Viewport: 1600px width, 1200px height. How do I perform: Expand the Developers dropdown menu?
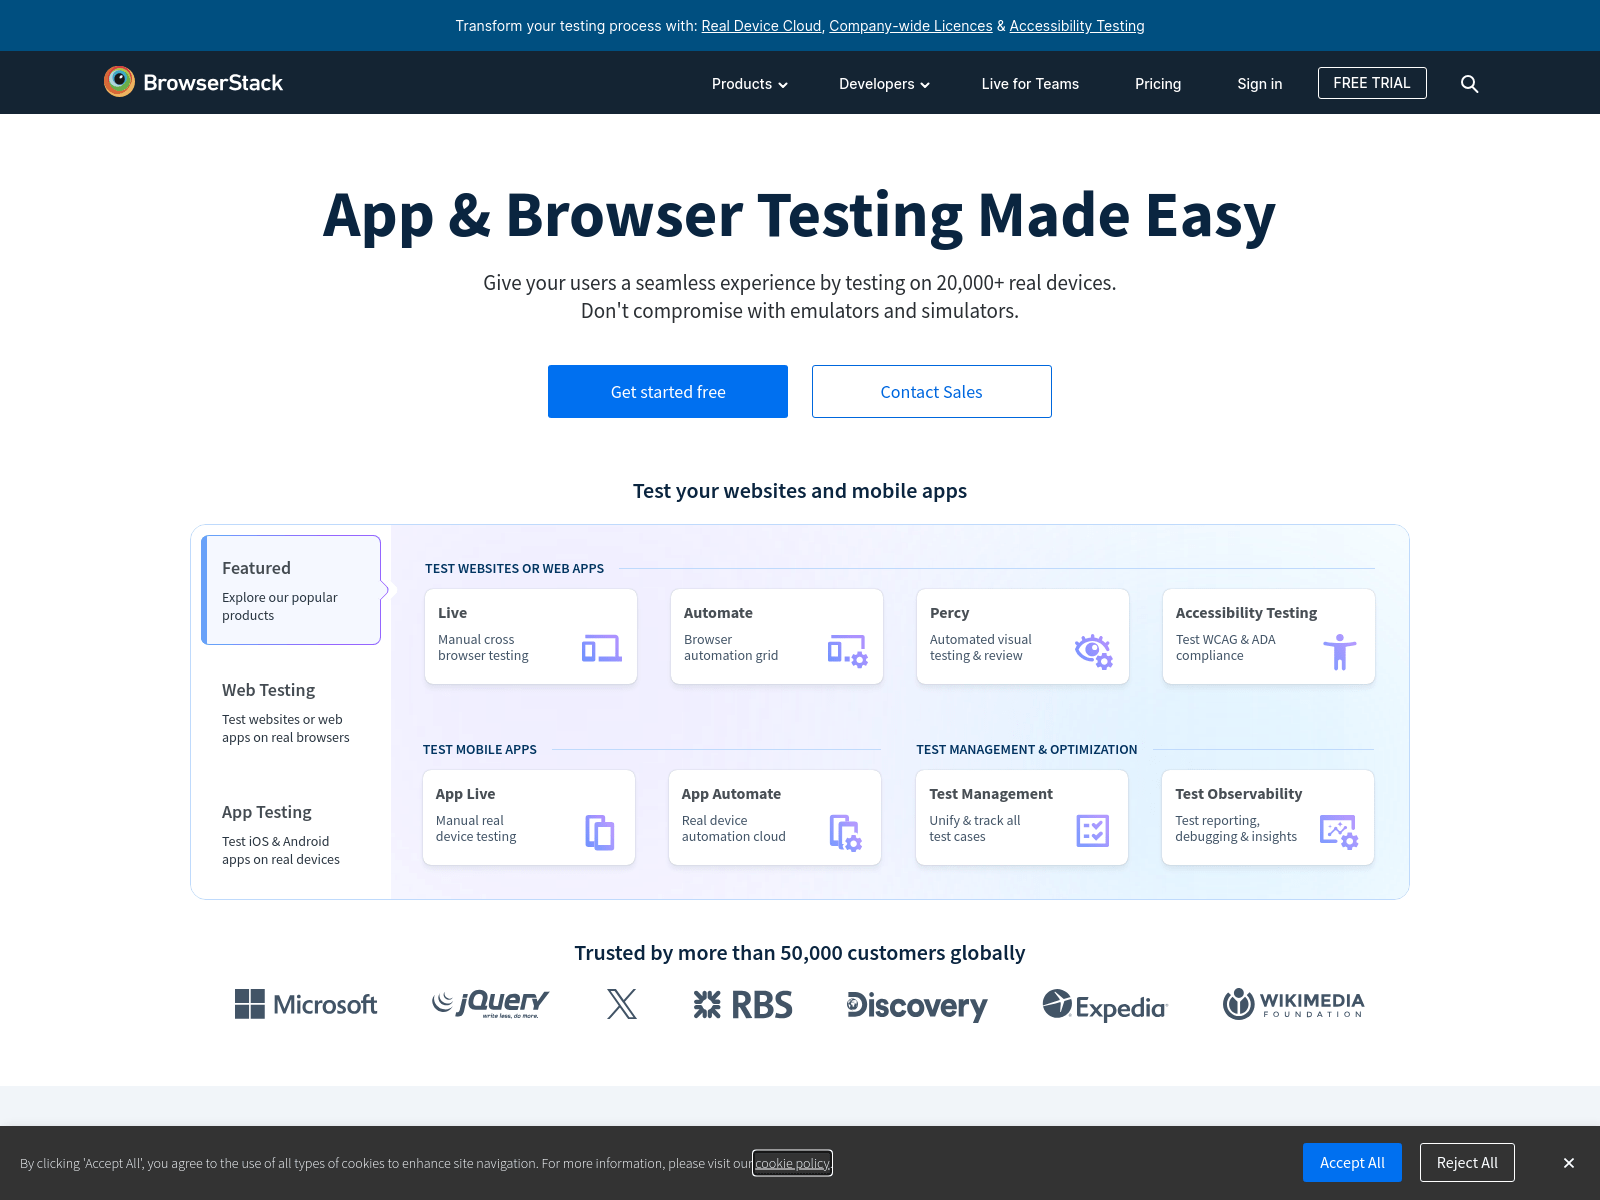point(885,84)
